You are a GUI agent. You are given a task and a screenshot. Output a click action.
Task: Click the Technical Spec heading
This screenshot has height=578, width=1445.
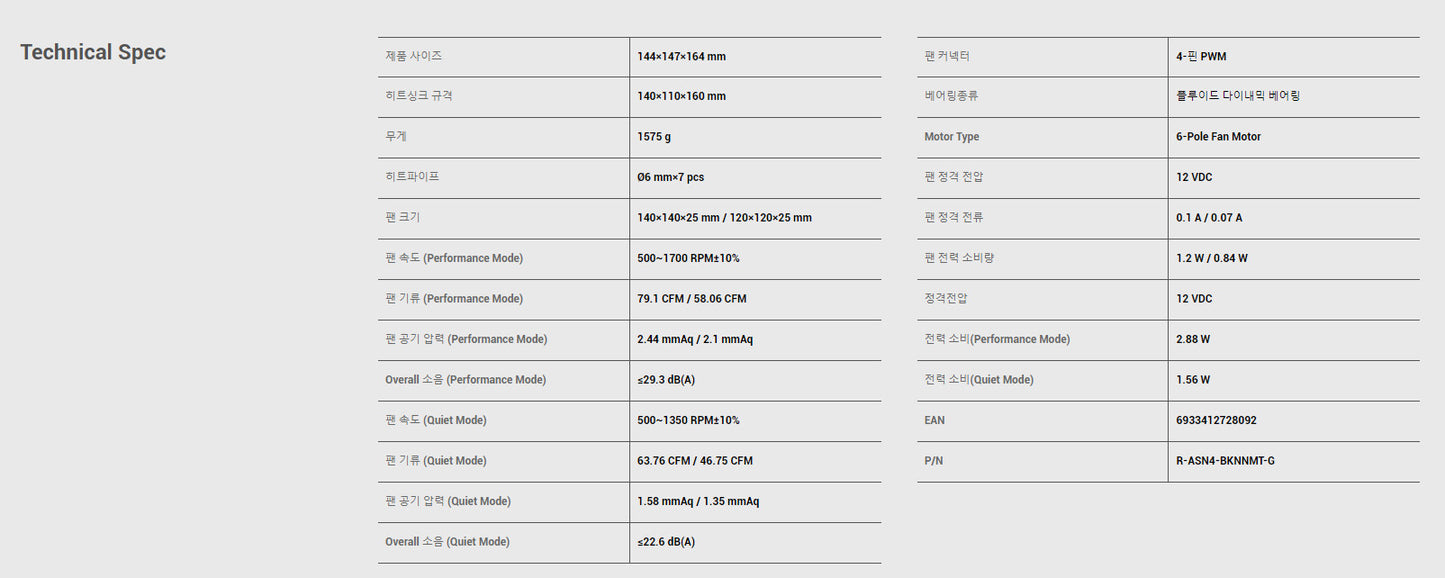(93, 53)
